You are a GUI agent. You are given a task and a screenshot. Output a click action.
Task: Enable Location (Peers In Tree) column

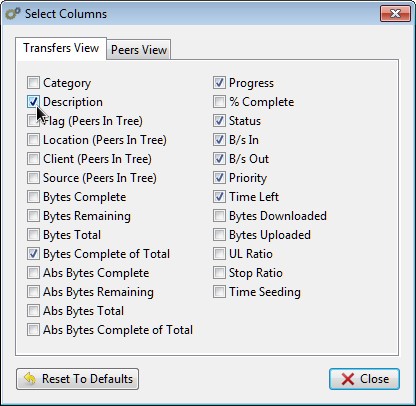tap(33, 140)
